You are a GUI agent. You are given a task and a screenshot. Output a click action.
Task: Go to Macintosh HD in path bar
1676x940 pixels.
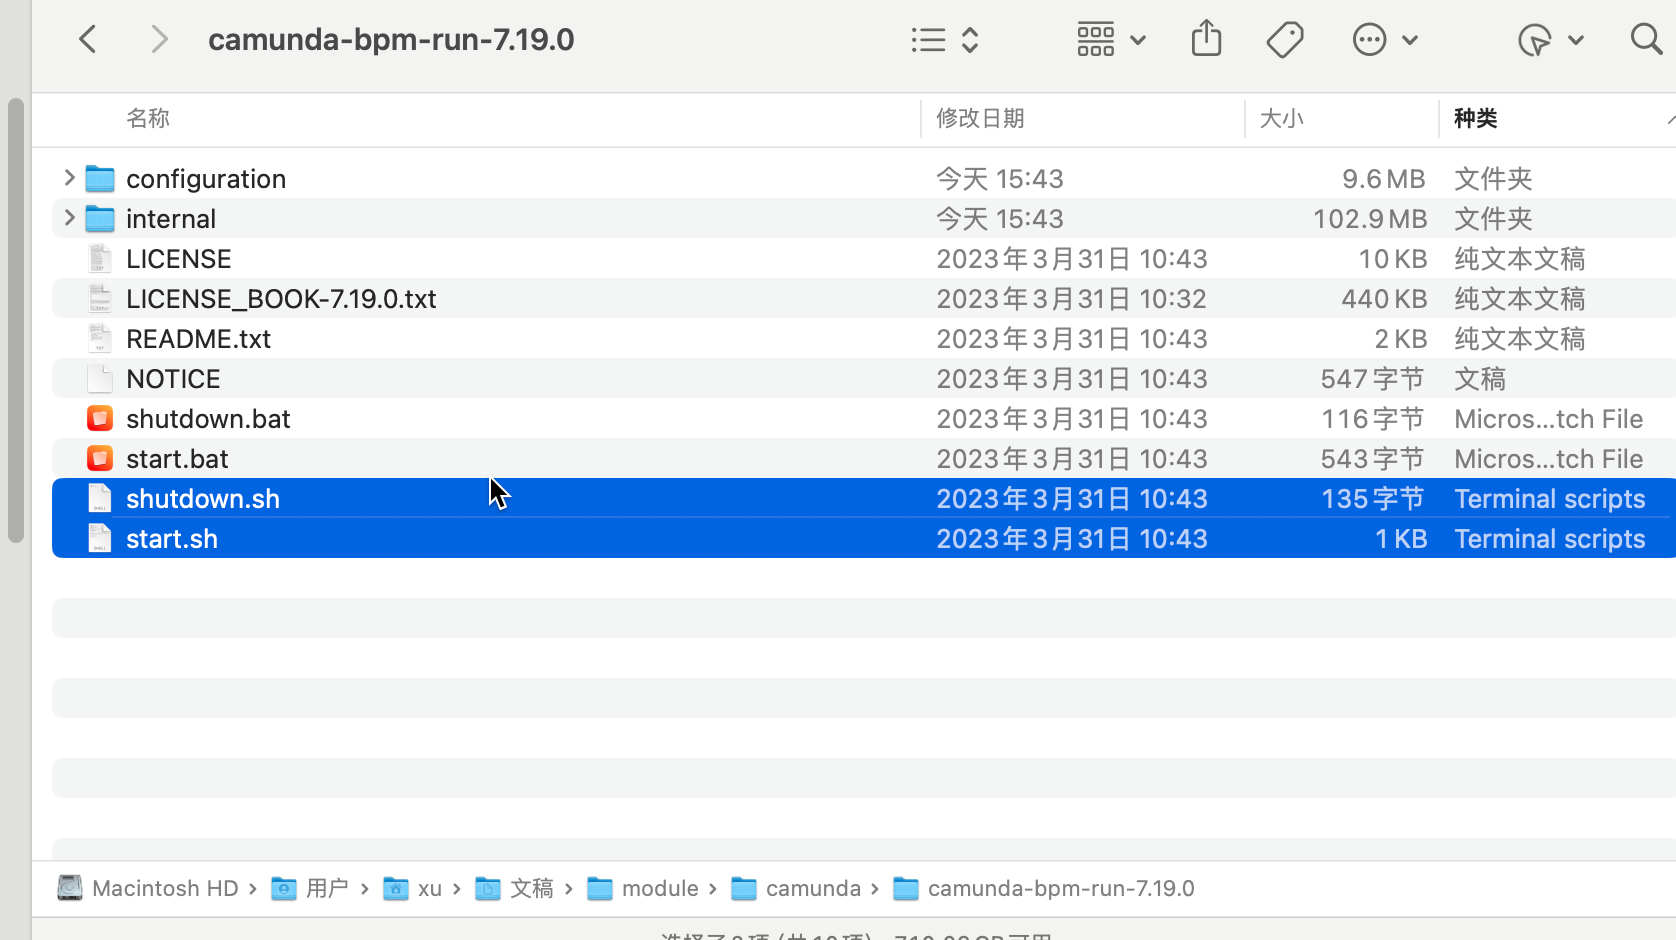click(149, 888)
